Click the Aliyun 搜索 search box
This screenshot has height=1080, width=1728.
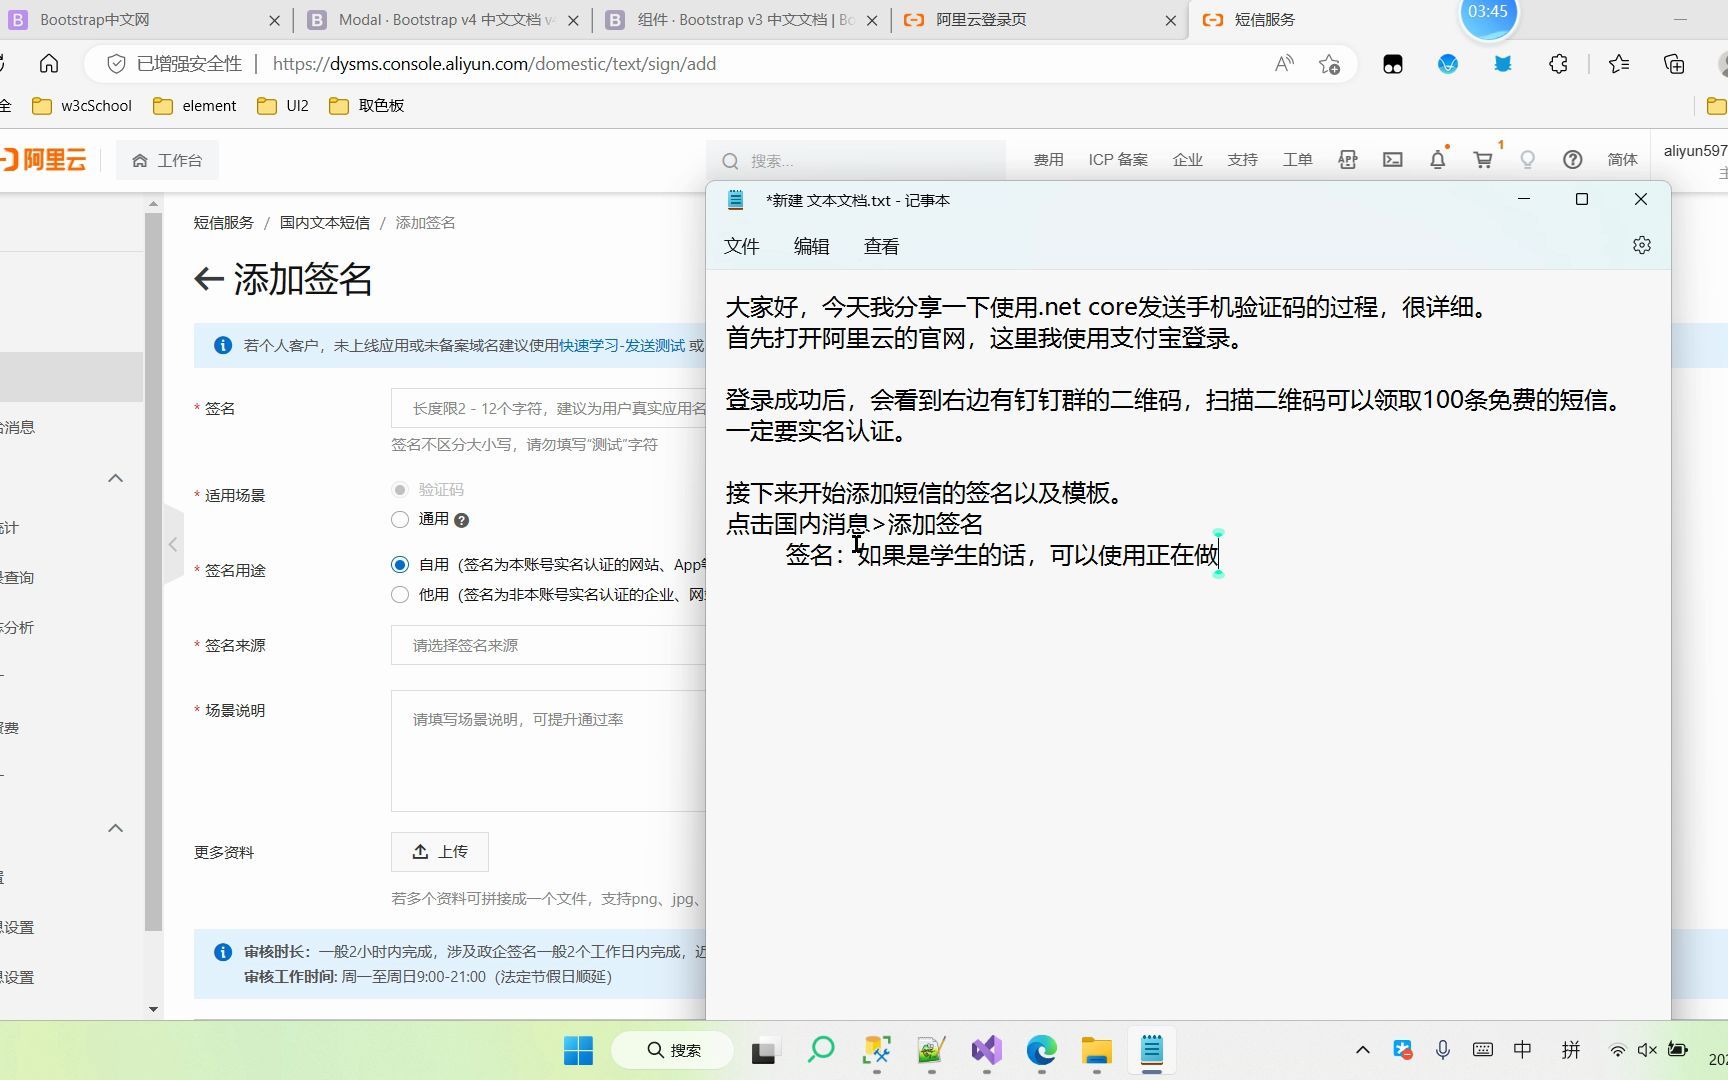(x=856, y=161)
